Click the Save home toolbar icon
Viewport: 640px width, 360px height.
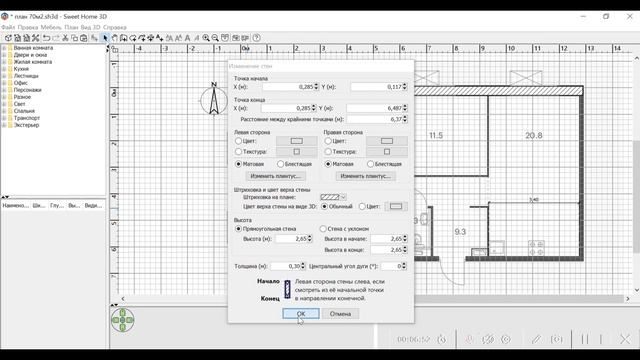26,38
